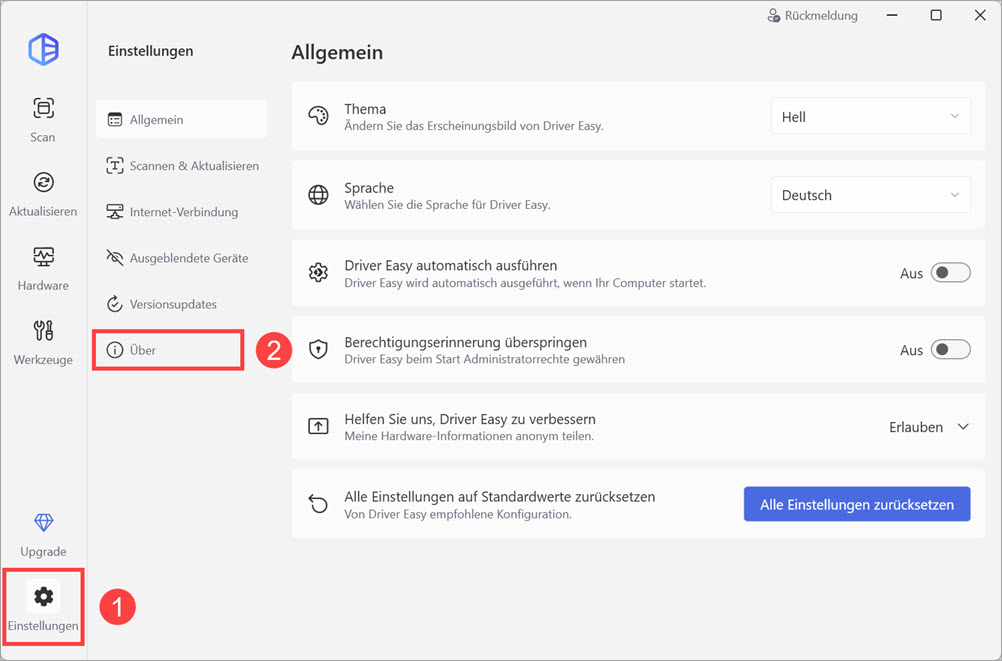Click text 'Ändern Sie das Erscheinungsbild von Driver Easy.'

pyautogui.click(x=474, y=126)
